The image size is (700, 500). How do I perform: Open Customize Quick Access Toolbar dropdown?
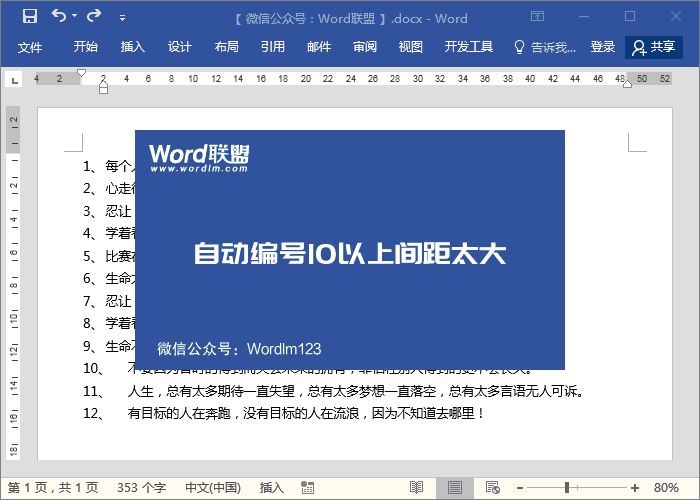[122, 18]
